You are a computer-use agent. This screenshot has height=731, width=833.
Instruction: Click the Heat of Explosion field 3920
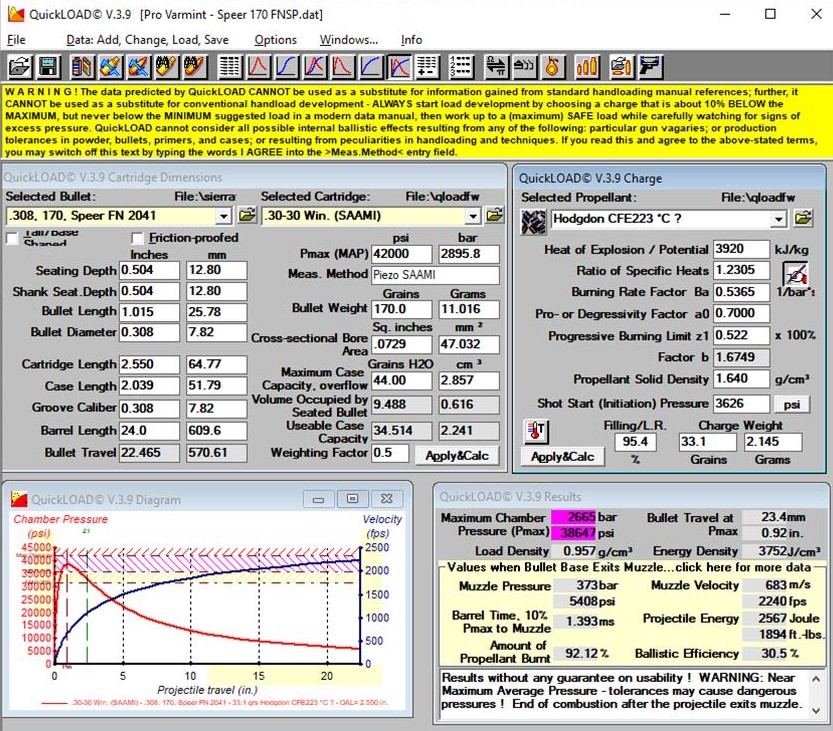pos(741,249)
